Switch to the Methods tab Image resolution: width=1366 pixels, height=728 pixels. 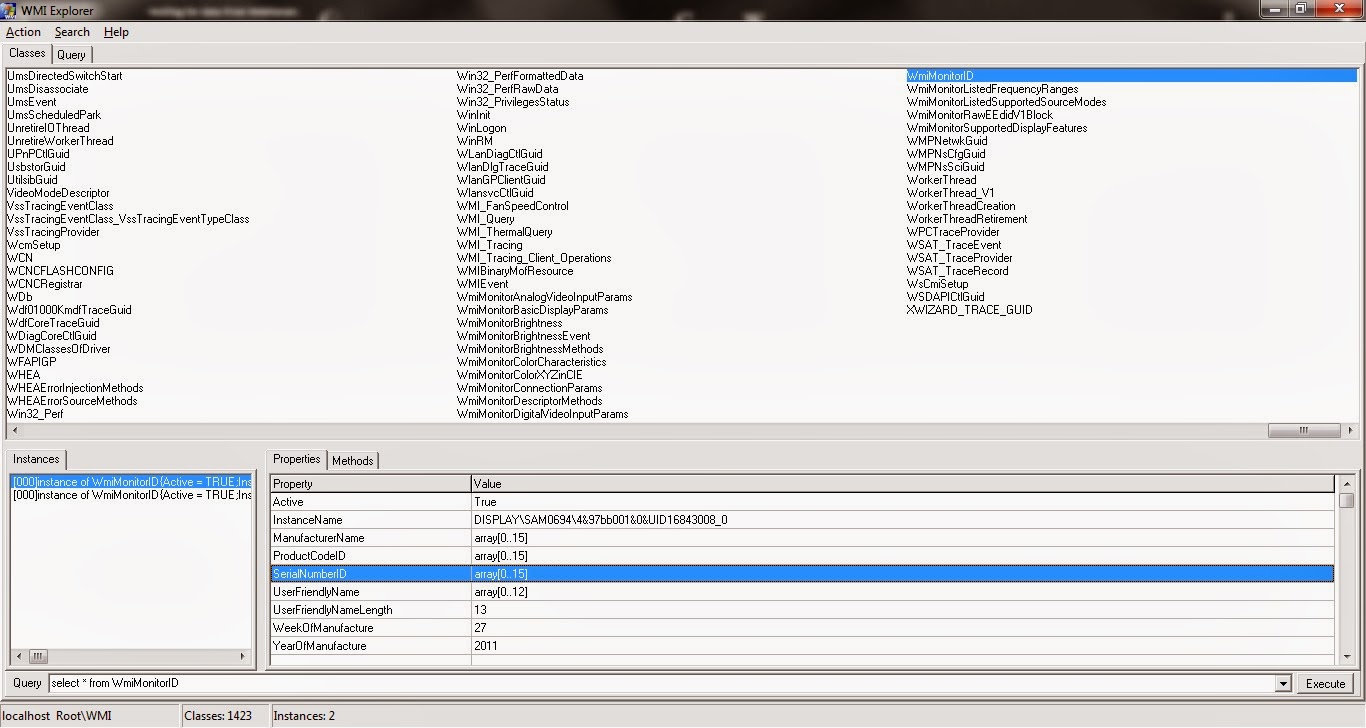click(352, 460)
